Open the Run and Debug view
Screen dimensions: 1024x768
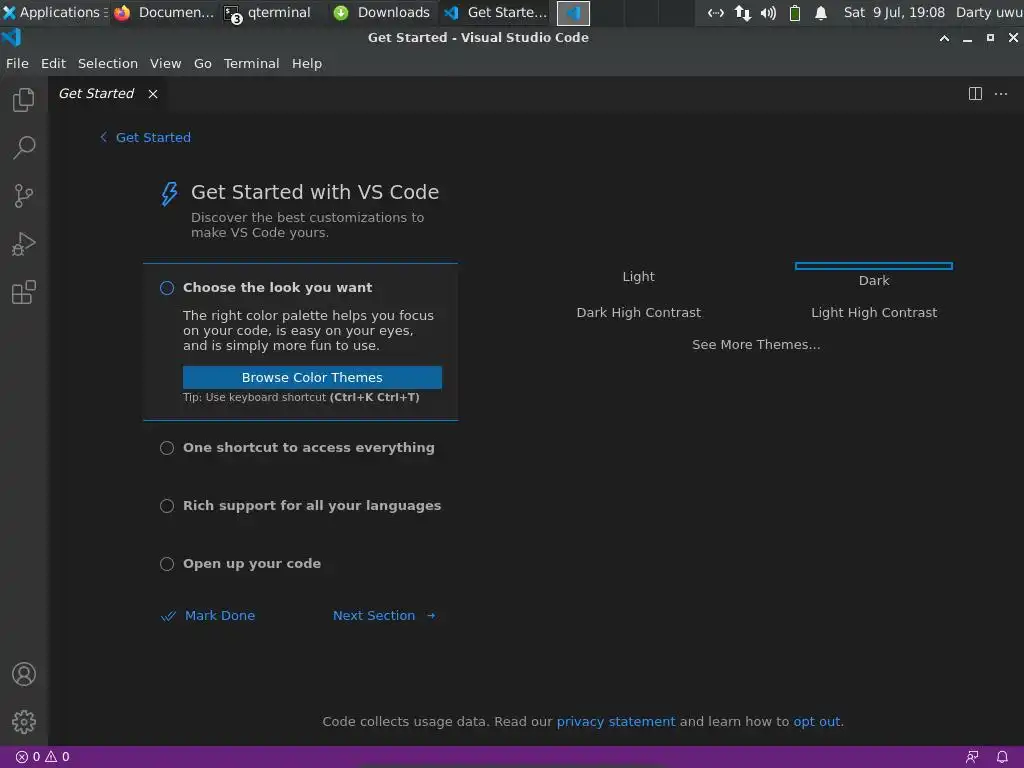click(x=24, y=244)
